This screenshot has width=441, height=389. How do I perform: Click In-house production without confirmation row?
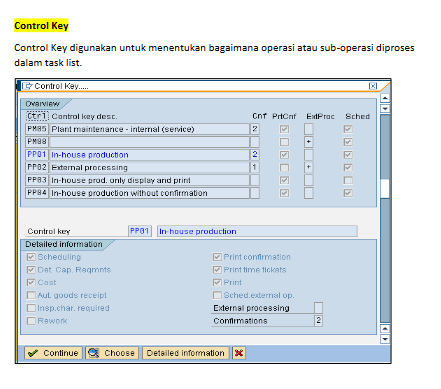[x=149, y=193]
